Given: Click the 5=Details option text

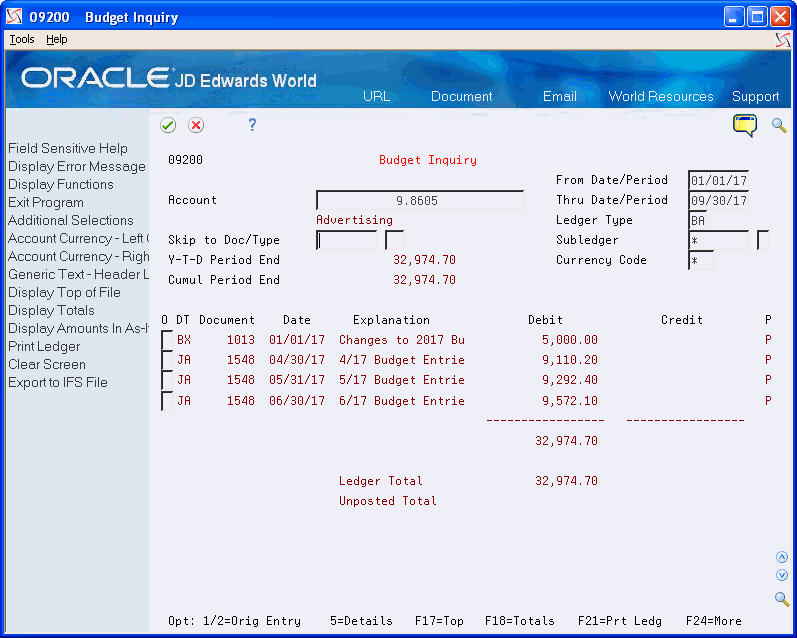Looking at the screenshot, I should 361,621.
